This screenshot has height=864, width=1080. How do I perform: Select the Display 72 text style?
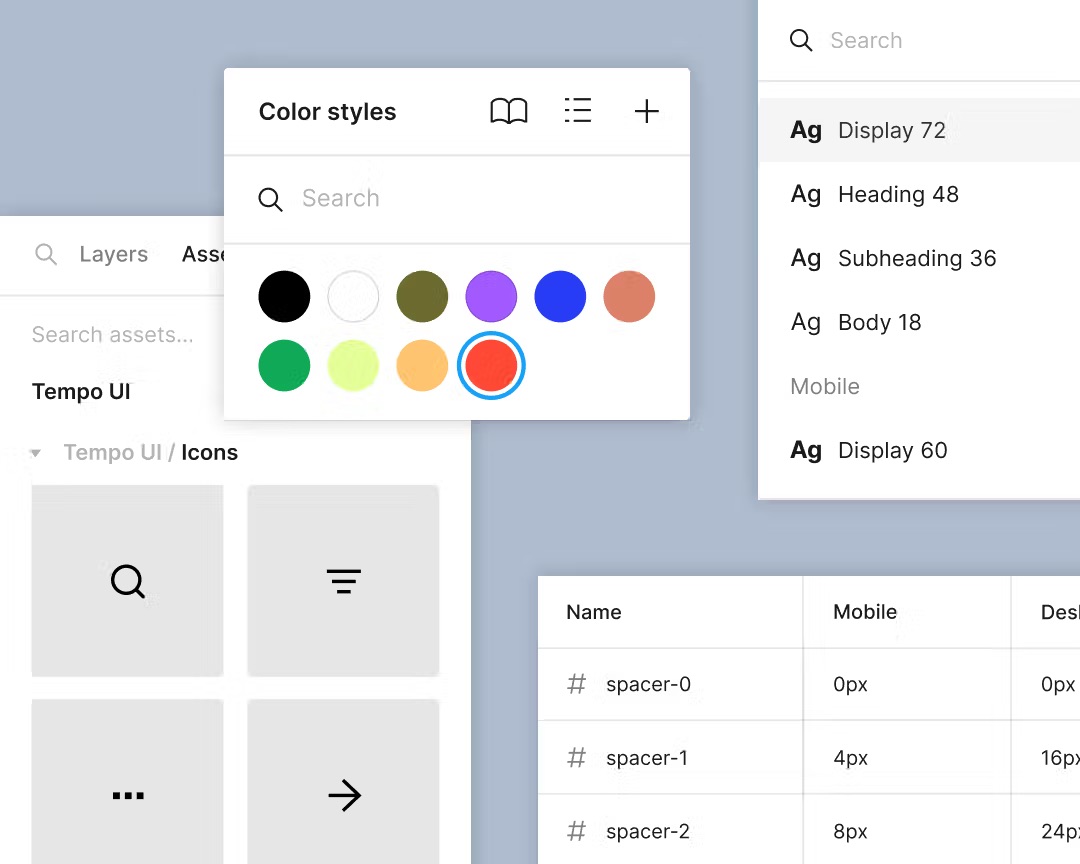(891, 130)
